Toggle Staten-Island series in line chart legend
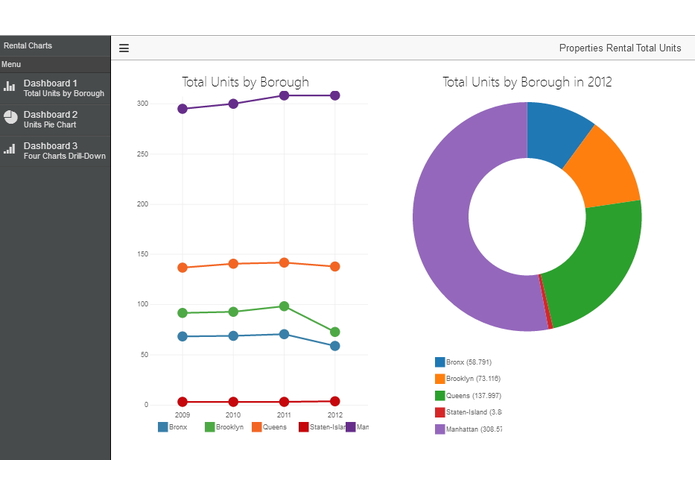The height and width of the screenshot is (494, 695). 322,427
